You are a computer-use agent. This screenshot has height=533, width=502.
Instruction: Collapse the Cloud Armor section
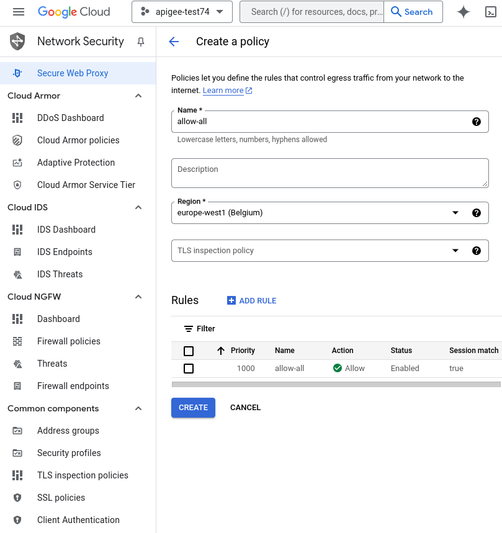138,96
